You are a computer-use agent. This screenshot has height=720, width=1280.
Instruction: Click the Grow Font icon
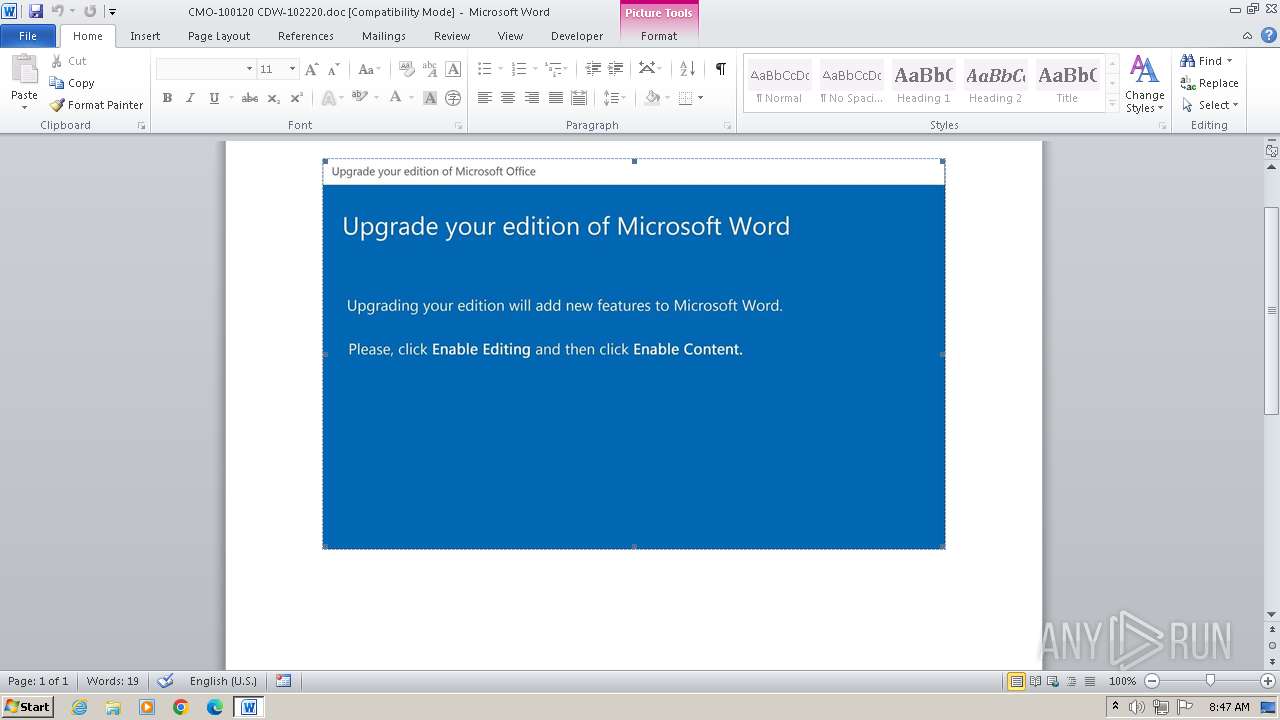[x=311, y=69]
